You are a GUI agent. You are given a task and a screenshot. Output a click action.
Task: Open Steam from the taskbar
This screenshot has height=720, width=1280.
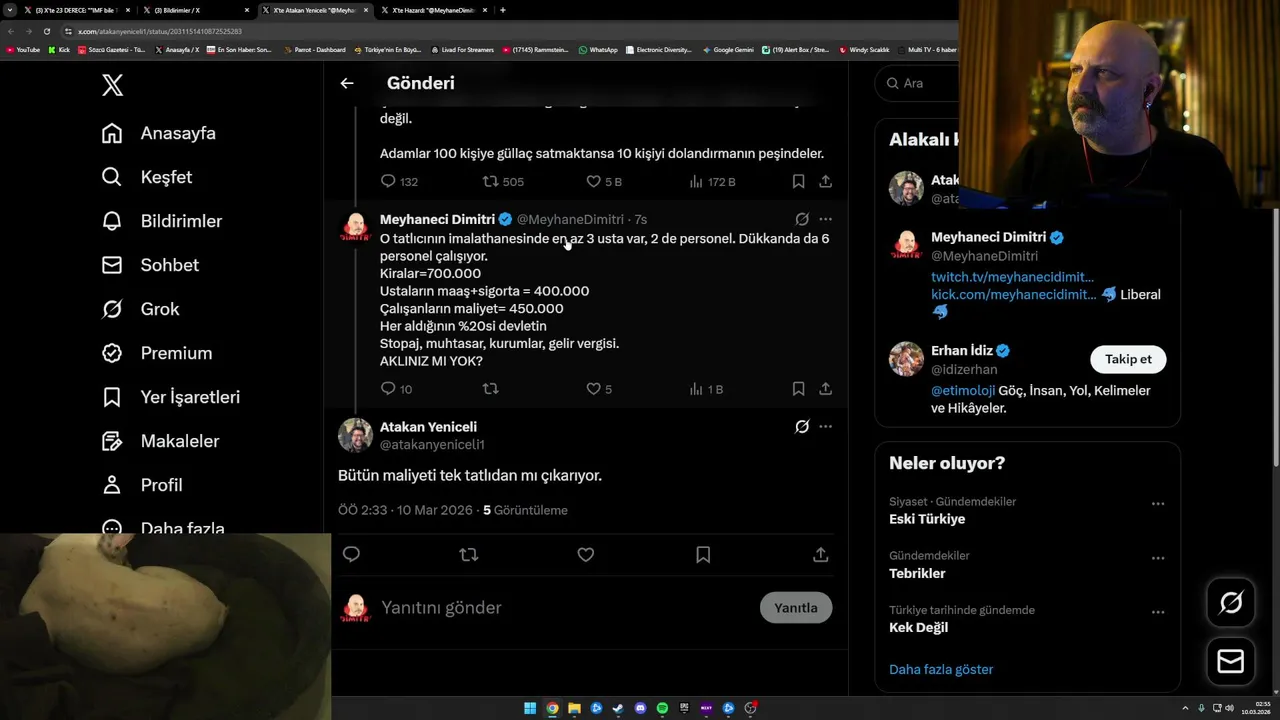(x=618, y=708)
